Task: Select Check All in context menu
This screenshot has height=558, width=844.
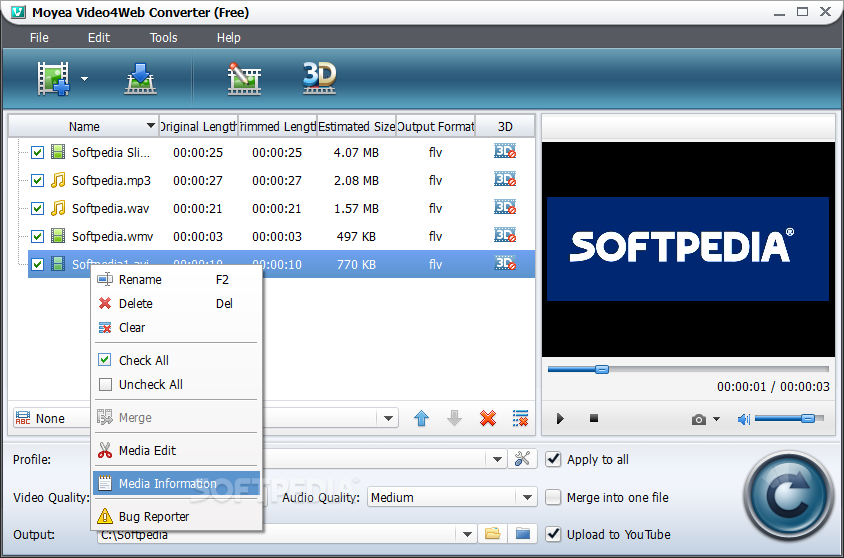Action: click(x=176, y=361)
